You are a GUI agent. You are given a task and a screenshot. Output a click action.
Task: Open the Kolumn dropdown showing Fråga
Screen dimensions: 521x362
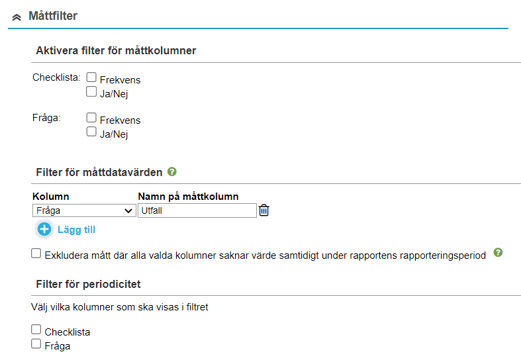pyautogui.click(x=84, y=211)
